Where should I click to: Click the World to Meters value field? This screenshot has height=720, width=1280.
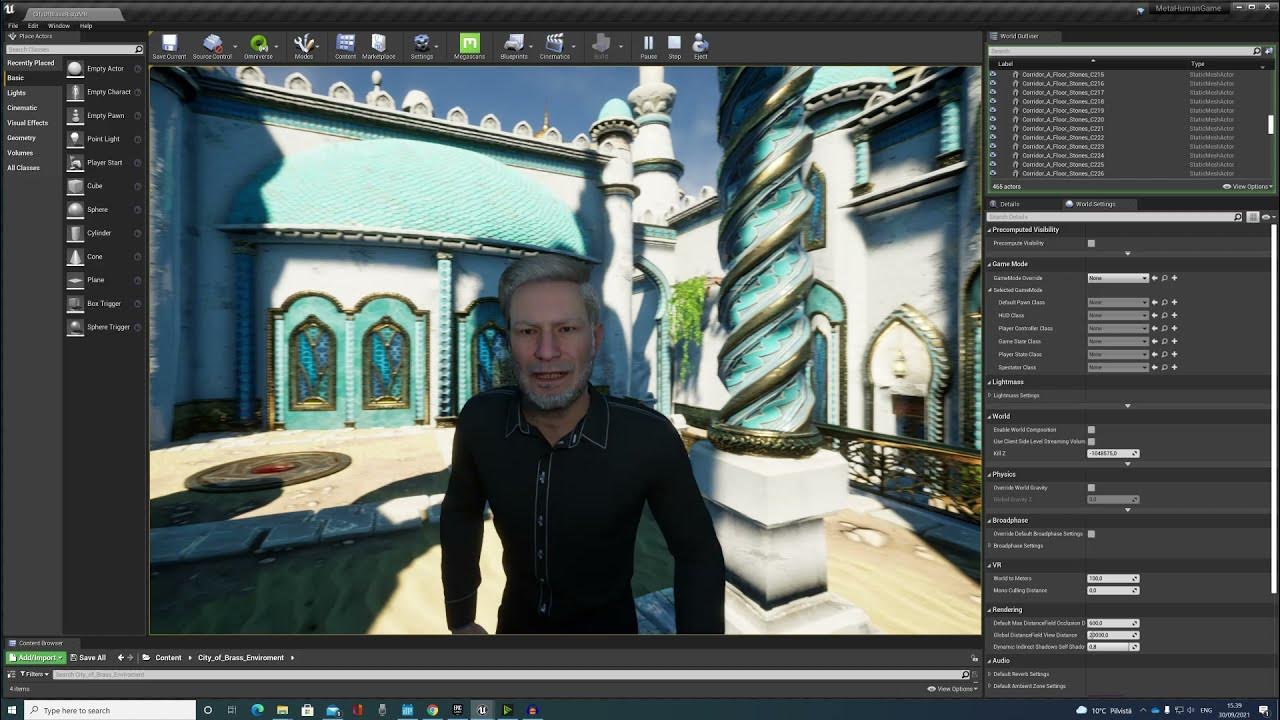click(1113, 578)
